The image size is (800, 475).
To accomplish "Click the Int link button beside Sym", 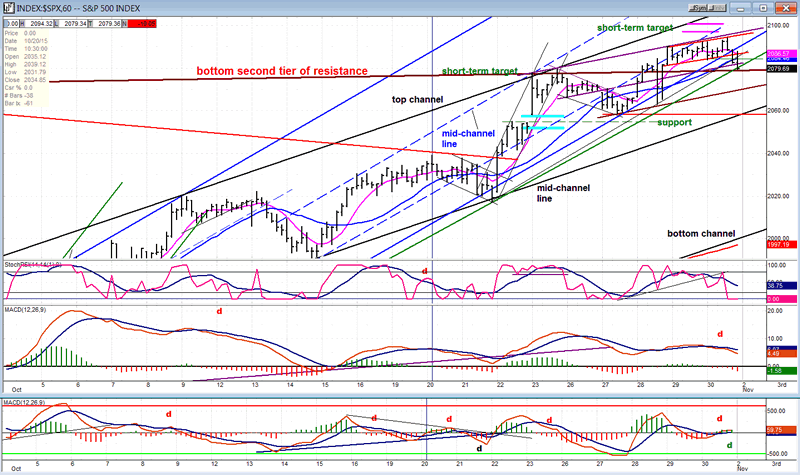I will 717,8.
